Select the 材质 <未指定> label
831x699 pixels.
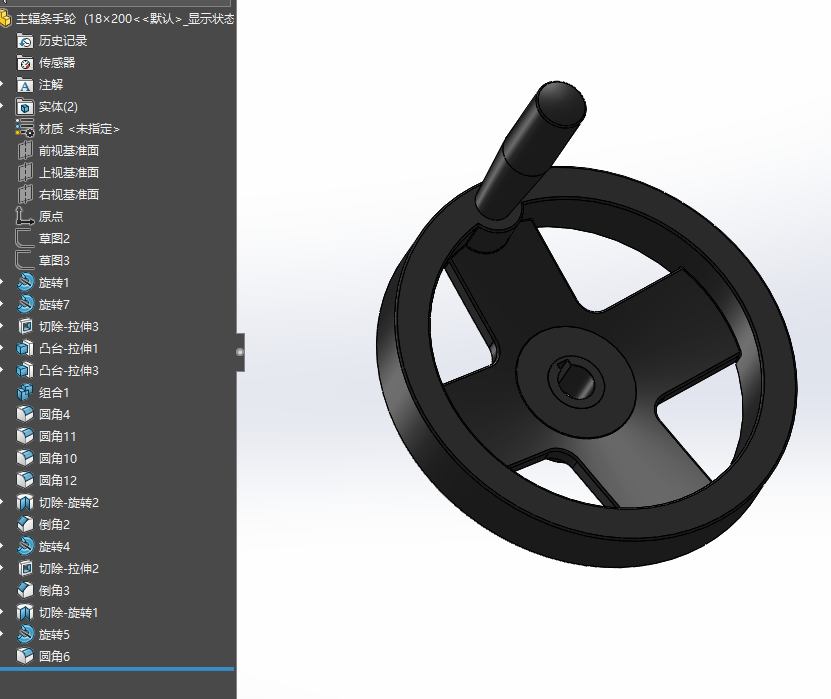pos(79,129)
